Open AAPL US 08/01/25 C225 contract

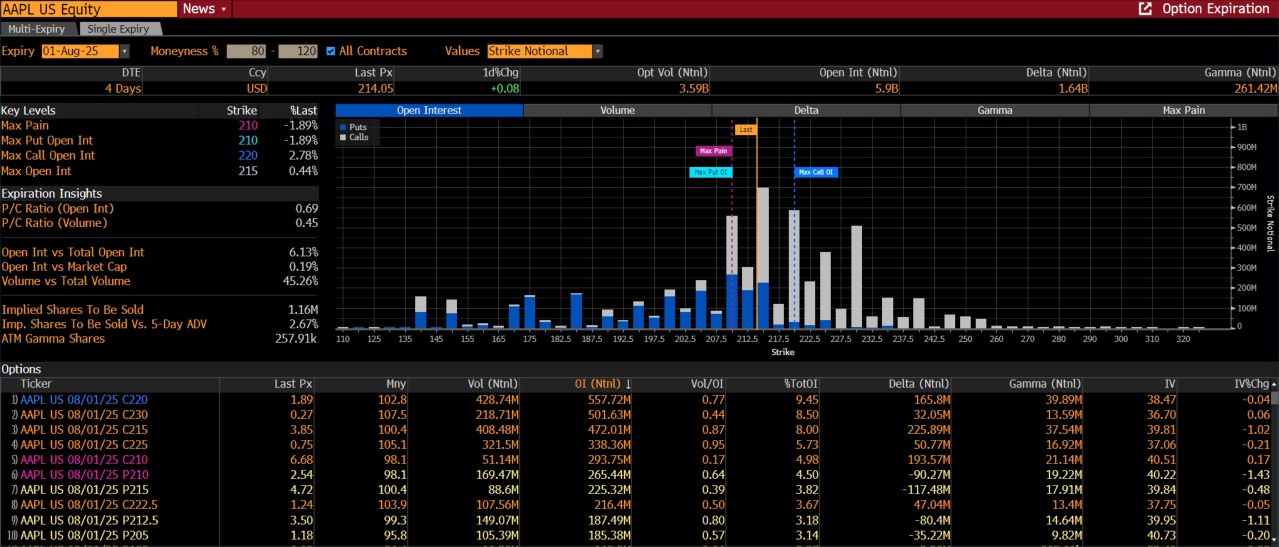tap(83, 444)
